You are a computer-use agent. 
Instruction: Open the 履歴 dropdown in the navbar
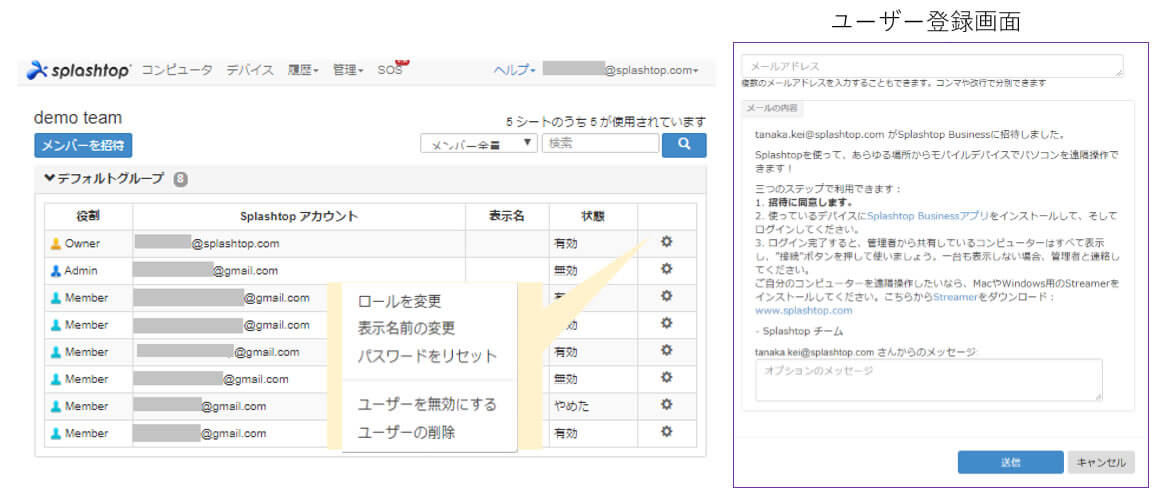[x=303, y=70]
